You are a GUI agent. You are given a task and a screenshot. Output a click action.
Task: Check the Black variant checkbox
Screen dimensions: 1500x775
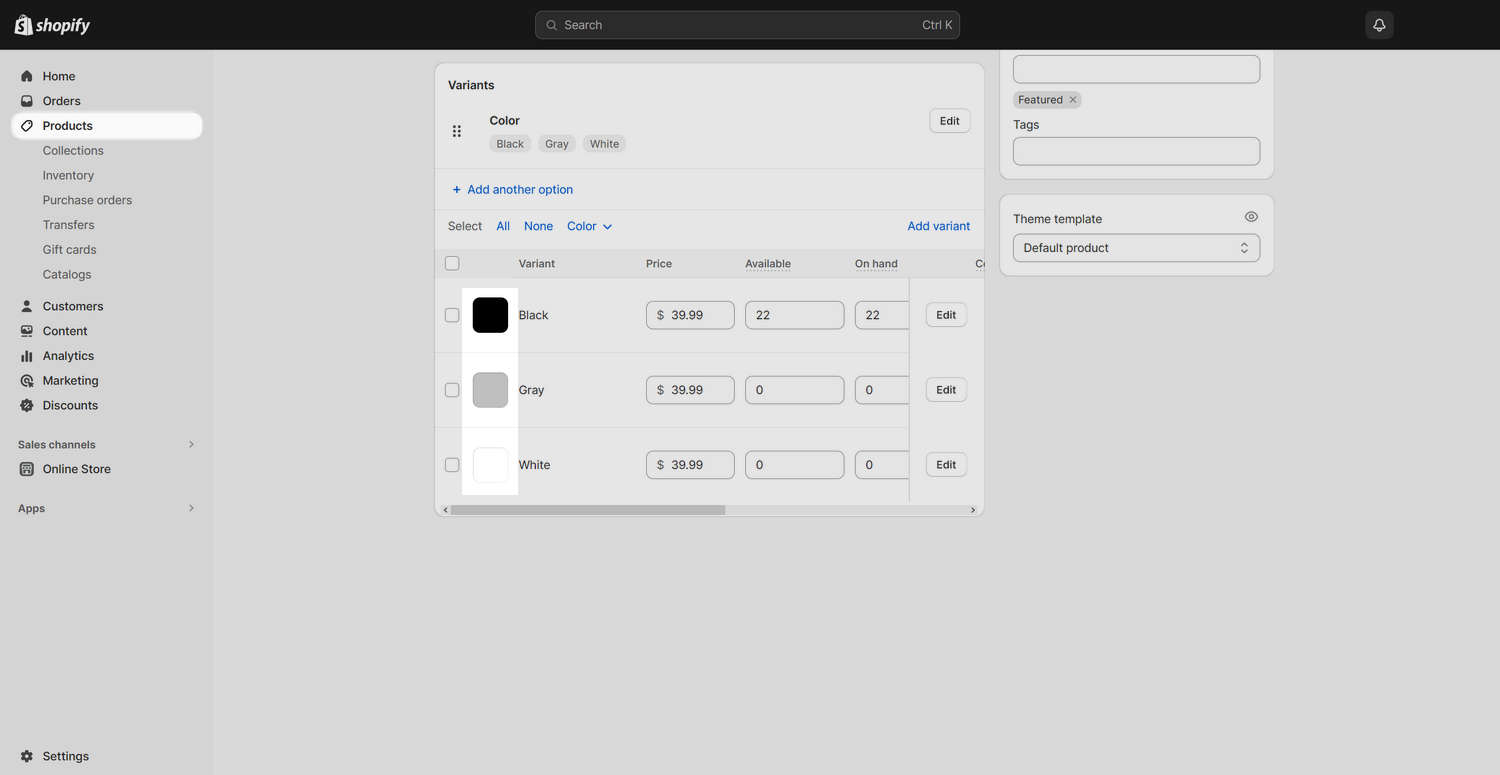452,315
